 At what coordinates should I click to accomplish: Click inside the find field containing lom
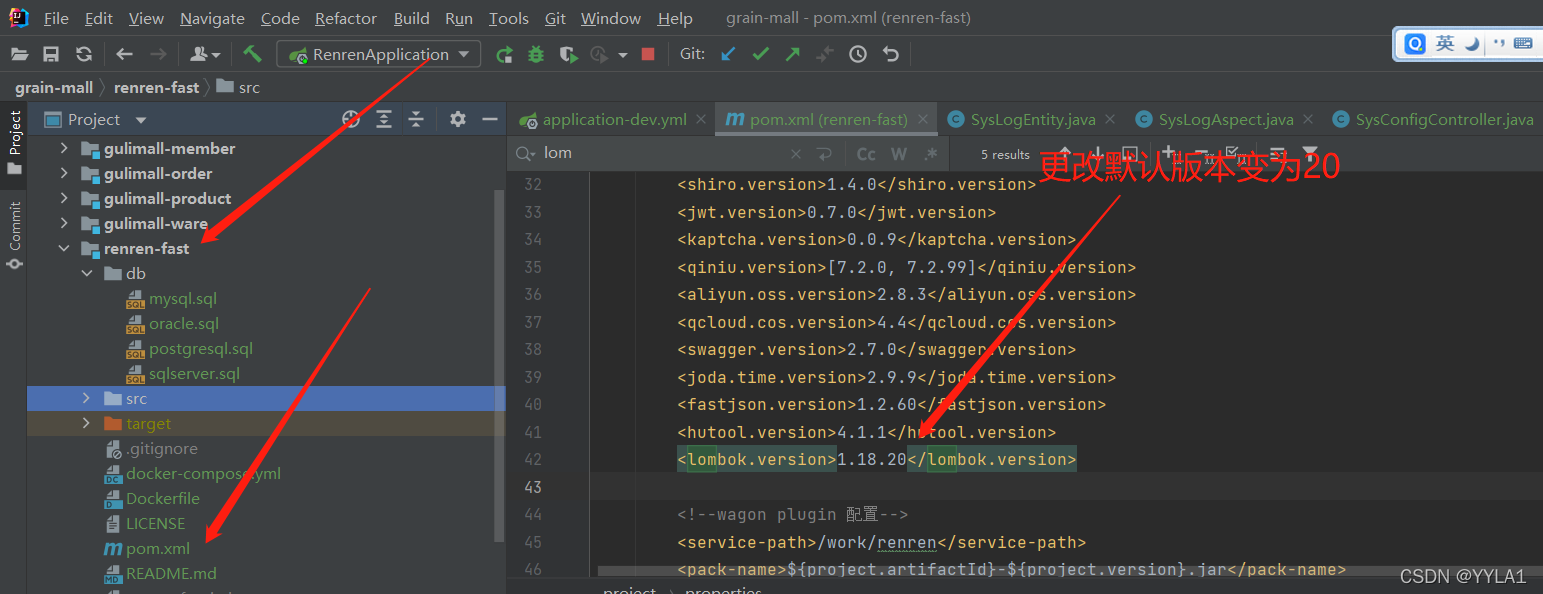[x=660, y=154]
